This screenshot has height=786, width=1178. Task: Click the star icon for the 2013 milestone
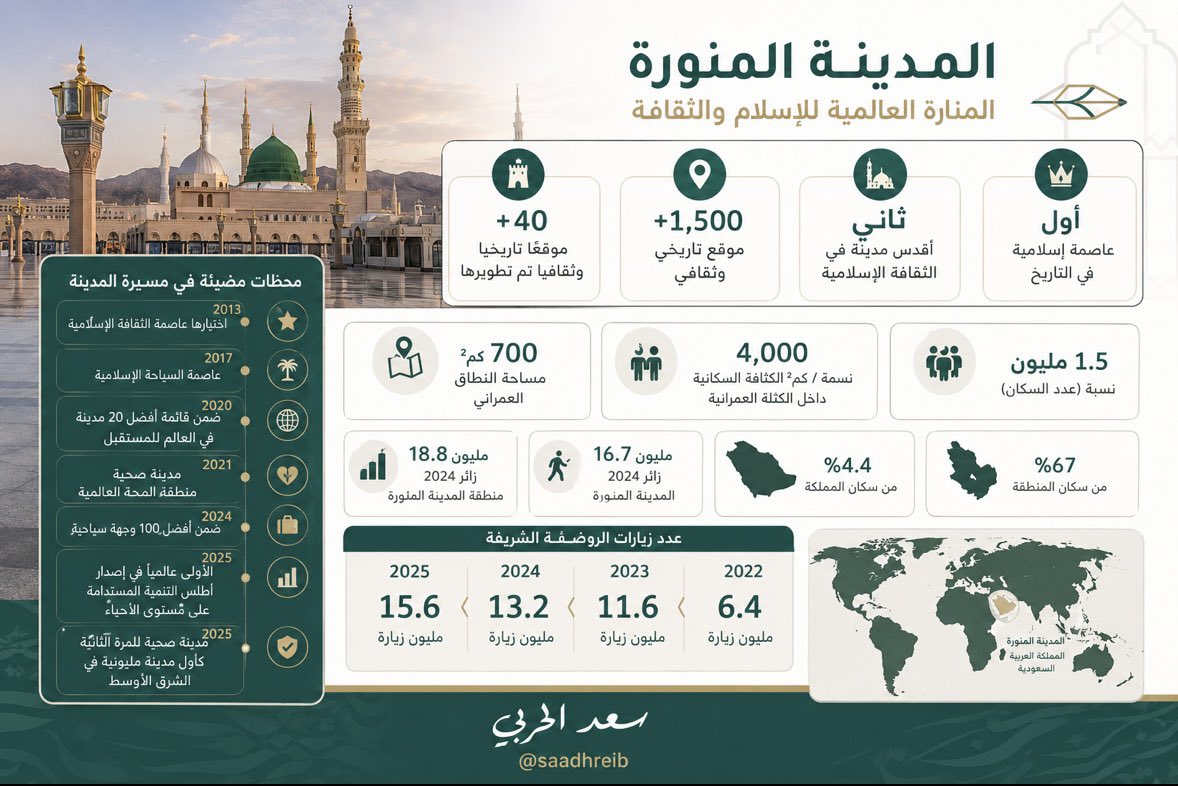[x=287, y=322]
